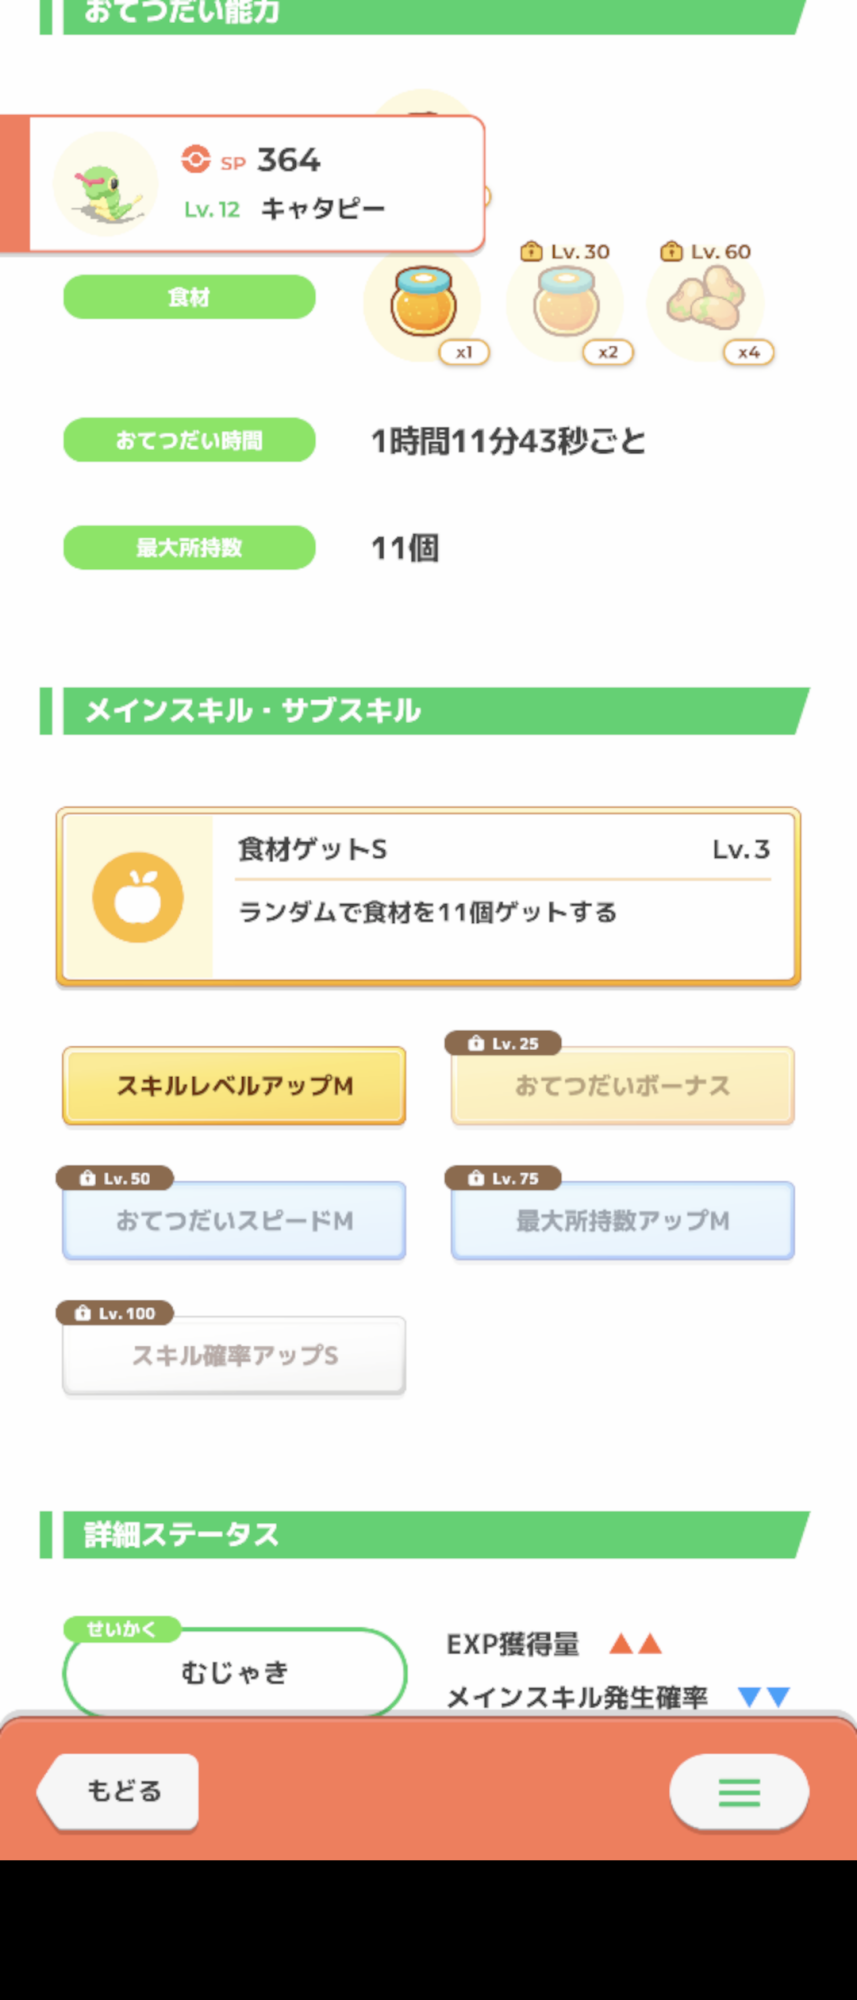Tap the おてつだい時間 label
Screen dimensions: 857x2000
pos(189,440)
